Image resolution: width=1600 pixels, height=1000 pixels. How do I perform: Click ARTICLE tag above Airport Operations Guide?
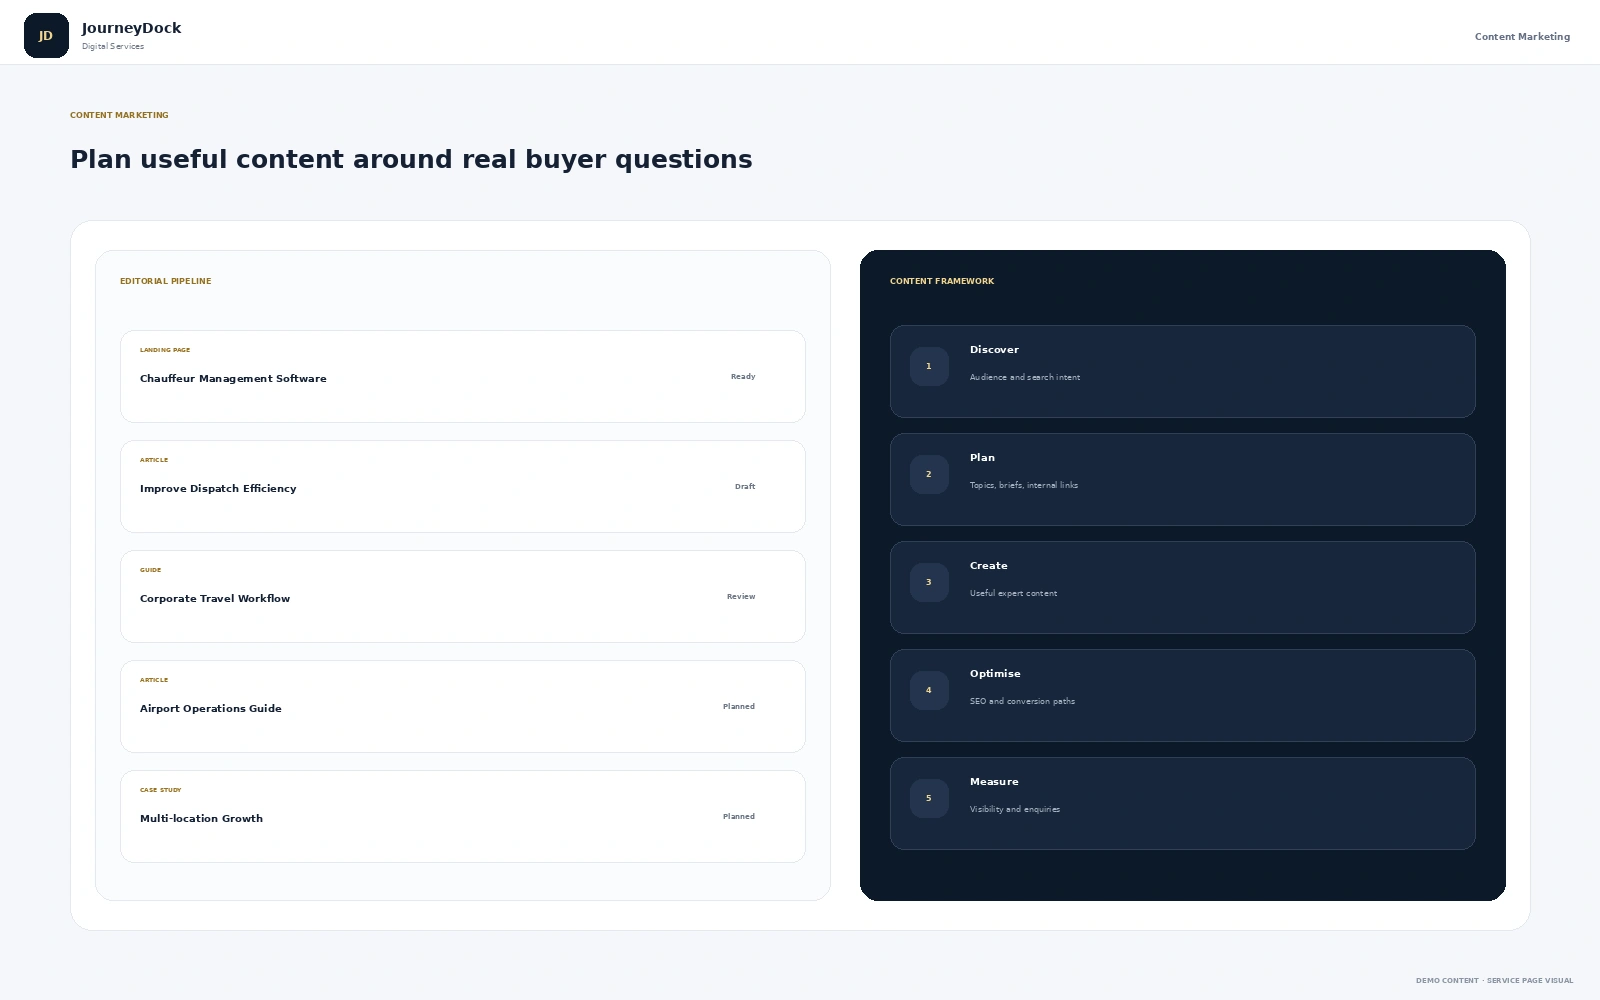coord(154,680)
